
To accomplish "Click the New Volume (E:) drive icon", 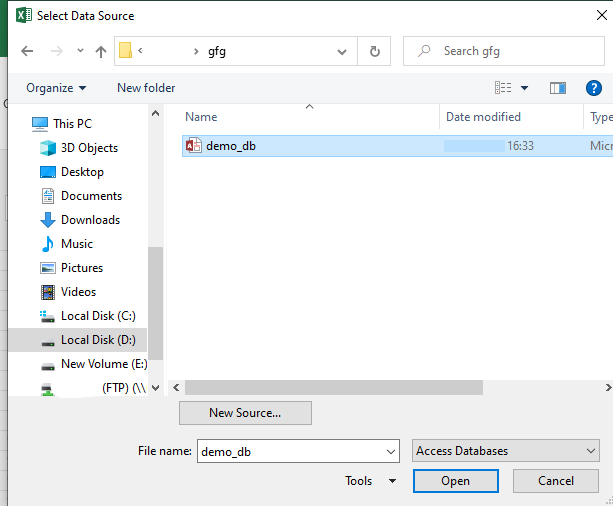I will click(48, 366).
